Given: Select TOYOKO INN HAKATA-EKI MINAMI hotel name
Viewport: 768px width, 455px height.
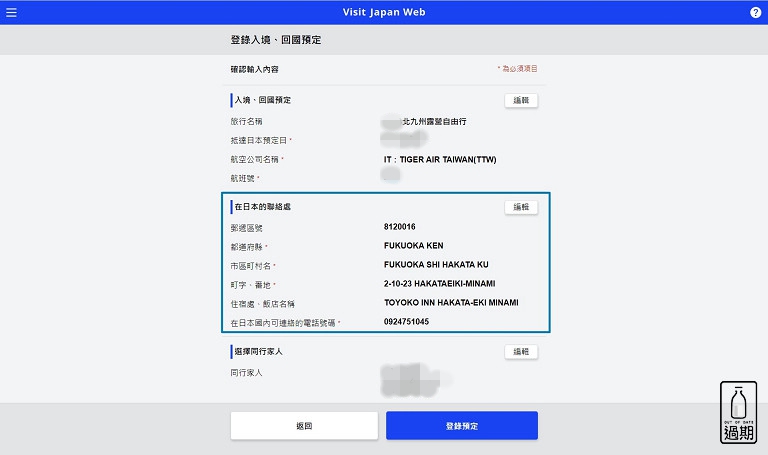Looking at the screenshot, I should pyautogui.click(x=451, y=303).
